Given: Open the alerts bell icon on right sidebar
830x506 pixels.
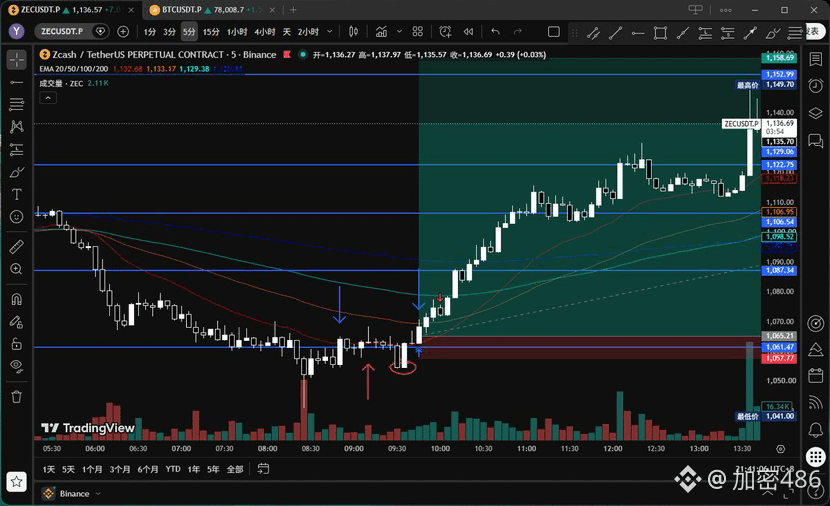Looking at the screenshot, I should 816,429.
